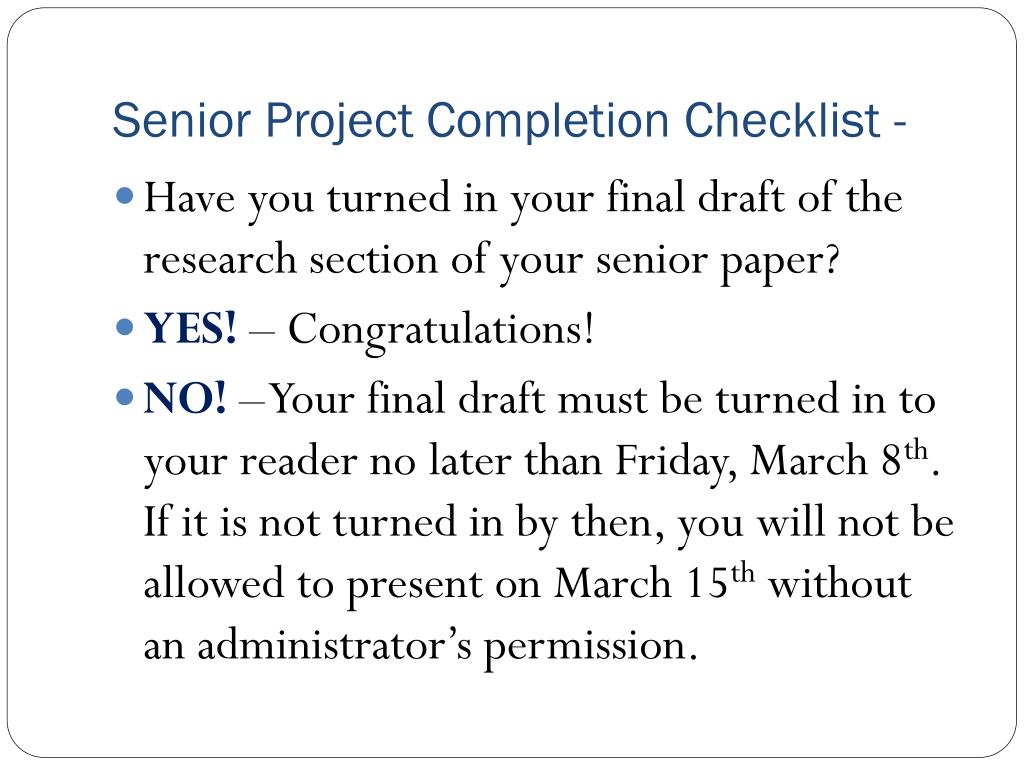Click the bullet before 'Have you turned'

124,196
